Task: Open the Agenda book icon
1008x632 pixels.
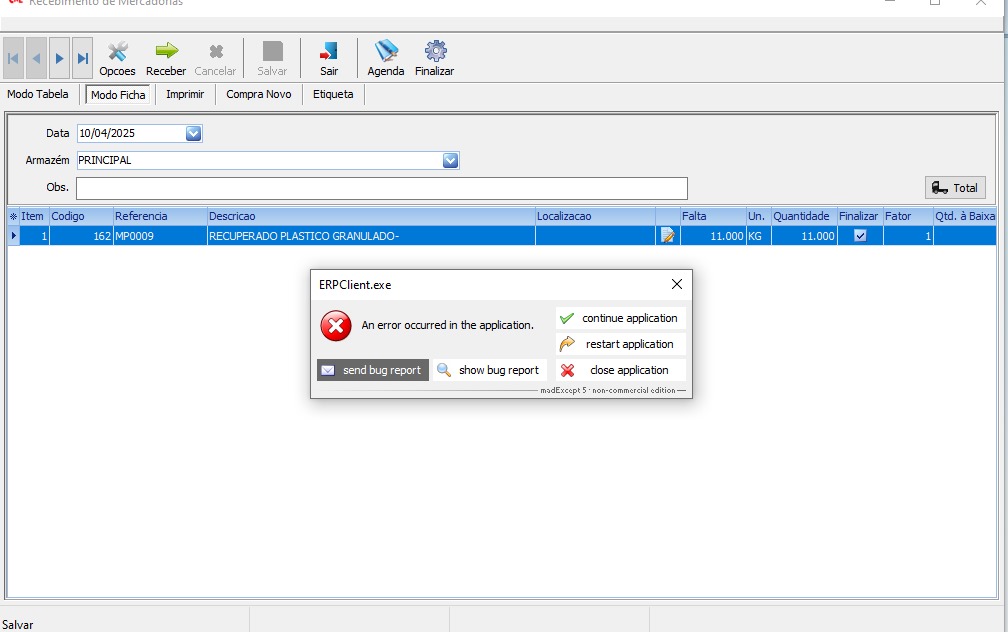Action: click(386, 52)
